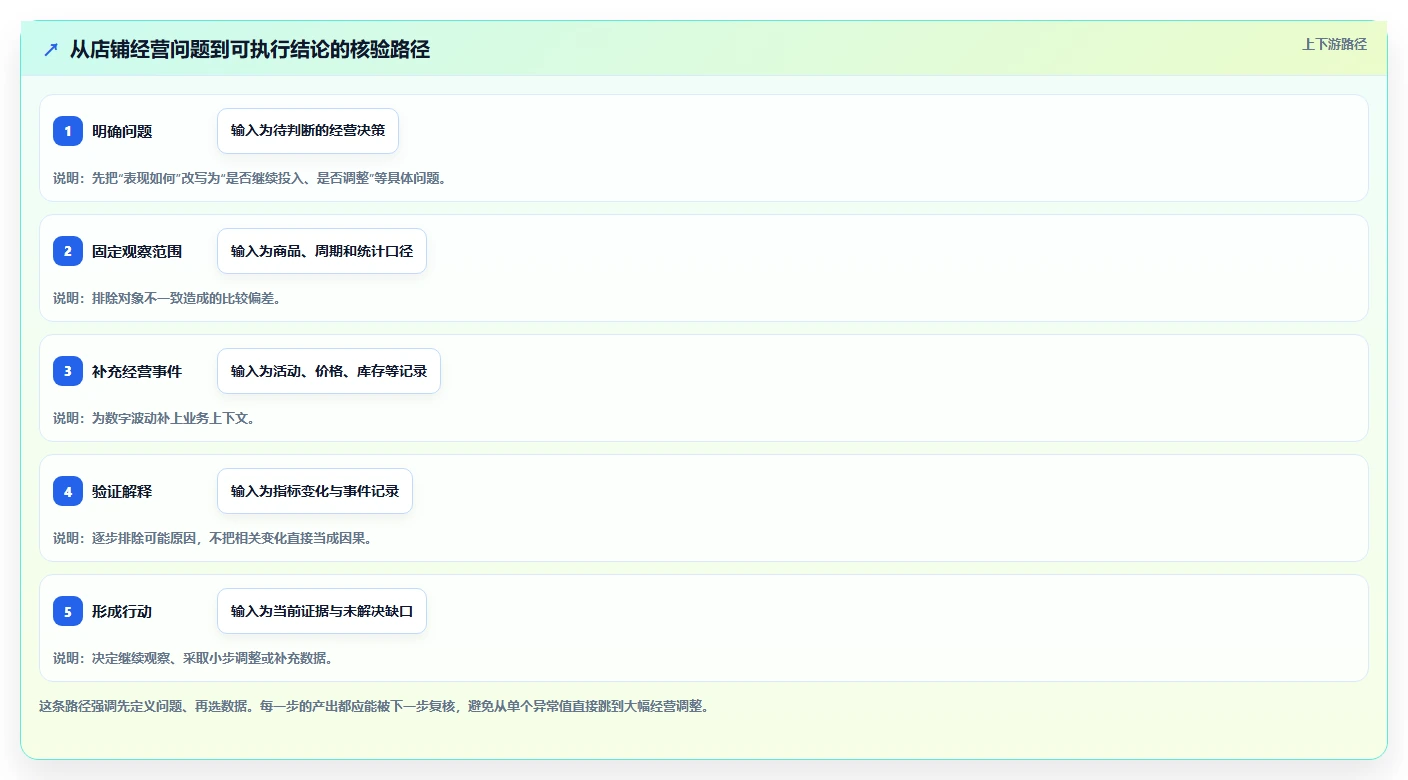Click the description 排除对象不一致造成的比较偏差
This screenshot has width=1408, height=780.
pyautogui.click(x=167, y=298)
